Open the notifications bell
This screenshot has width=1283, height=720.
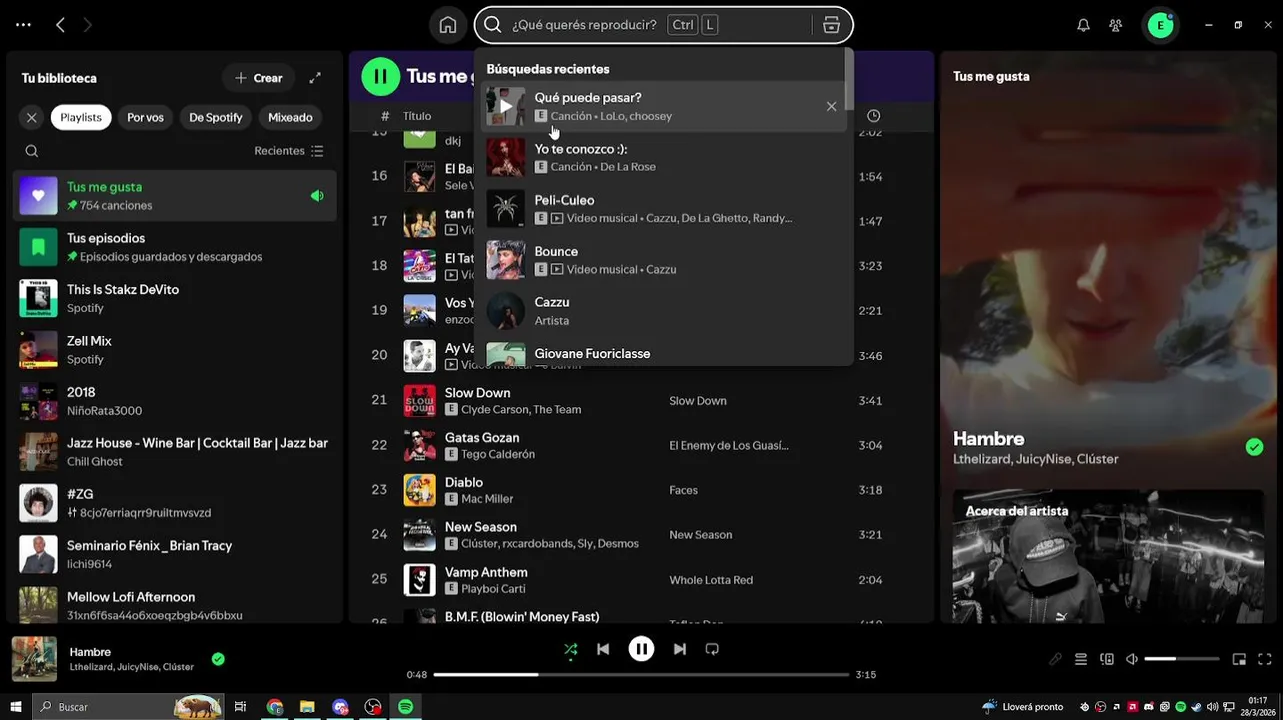1083,25
